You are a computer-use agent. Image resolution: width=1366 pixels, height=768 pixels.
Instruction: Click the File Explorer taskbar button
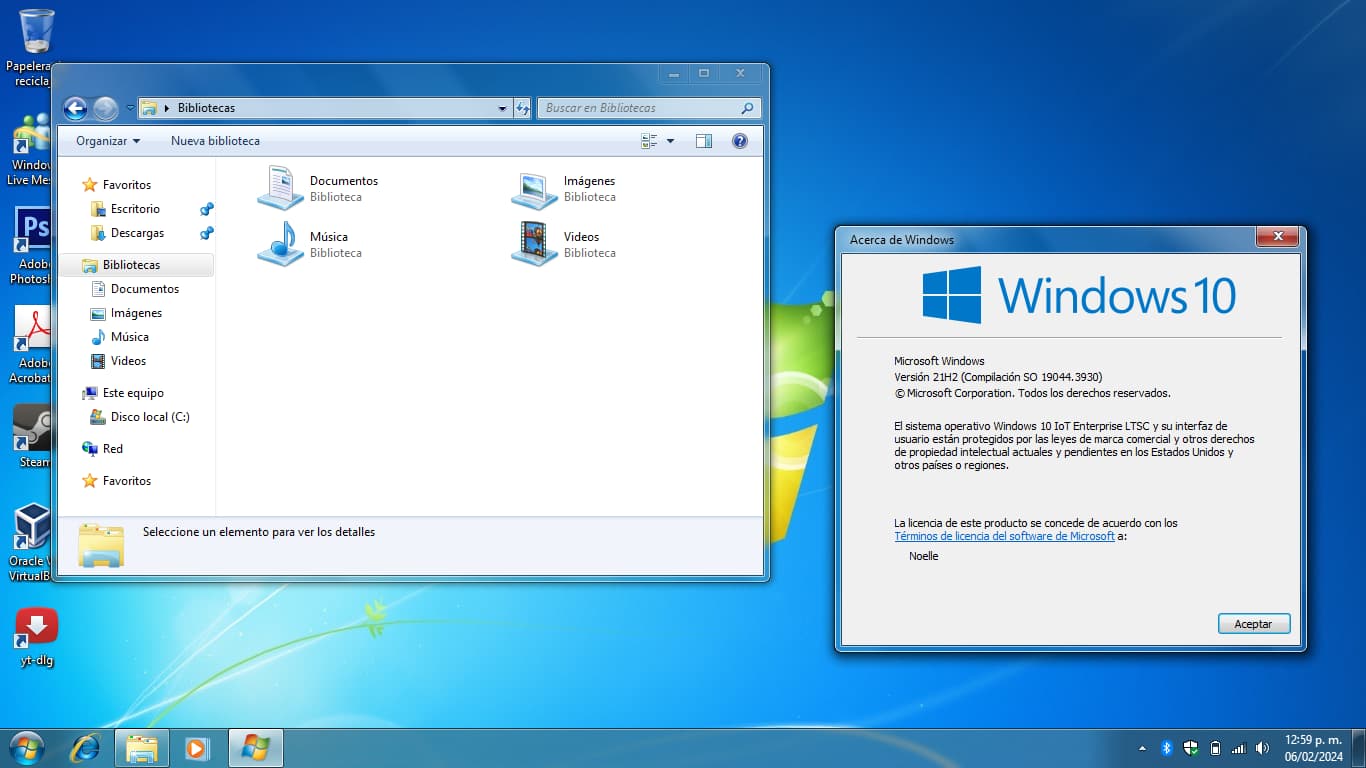[x=142, y=748]
